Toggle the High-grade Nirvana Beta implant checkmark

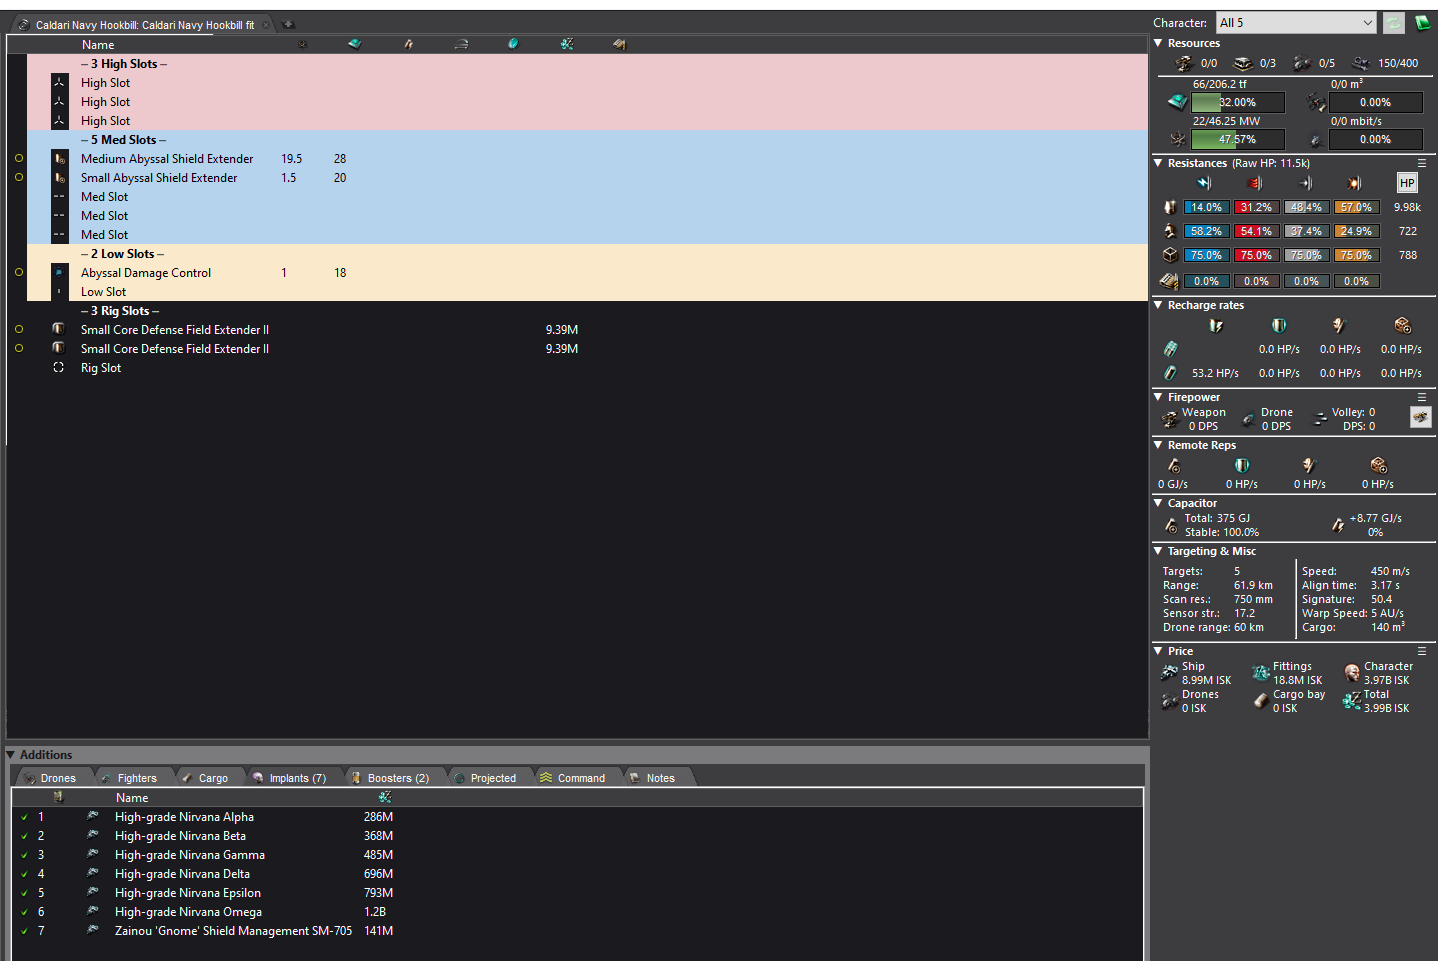(25, 836)
